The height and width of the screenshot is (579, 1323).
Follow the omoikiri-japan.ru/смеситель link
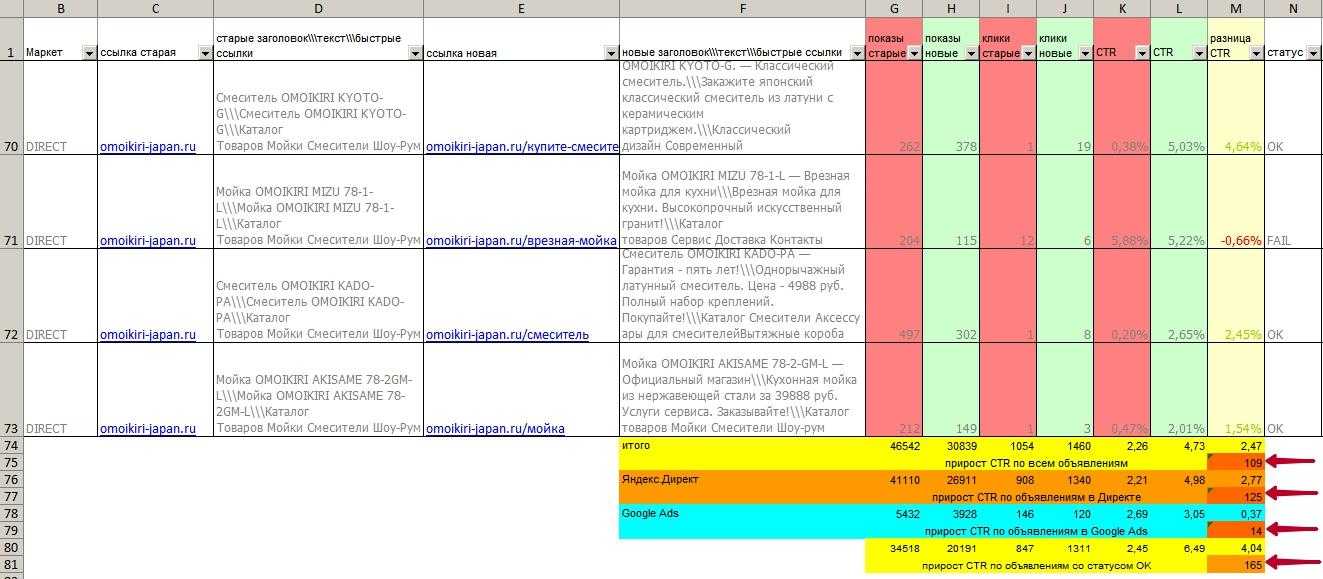point(507,334)
